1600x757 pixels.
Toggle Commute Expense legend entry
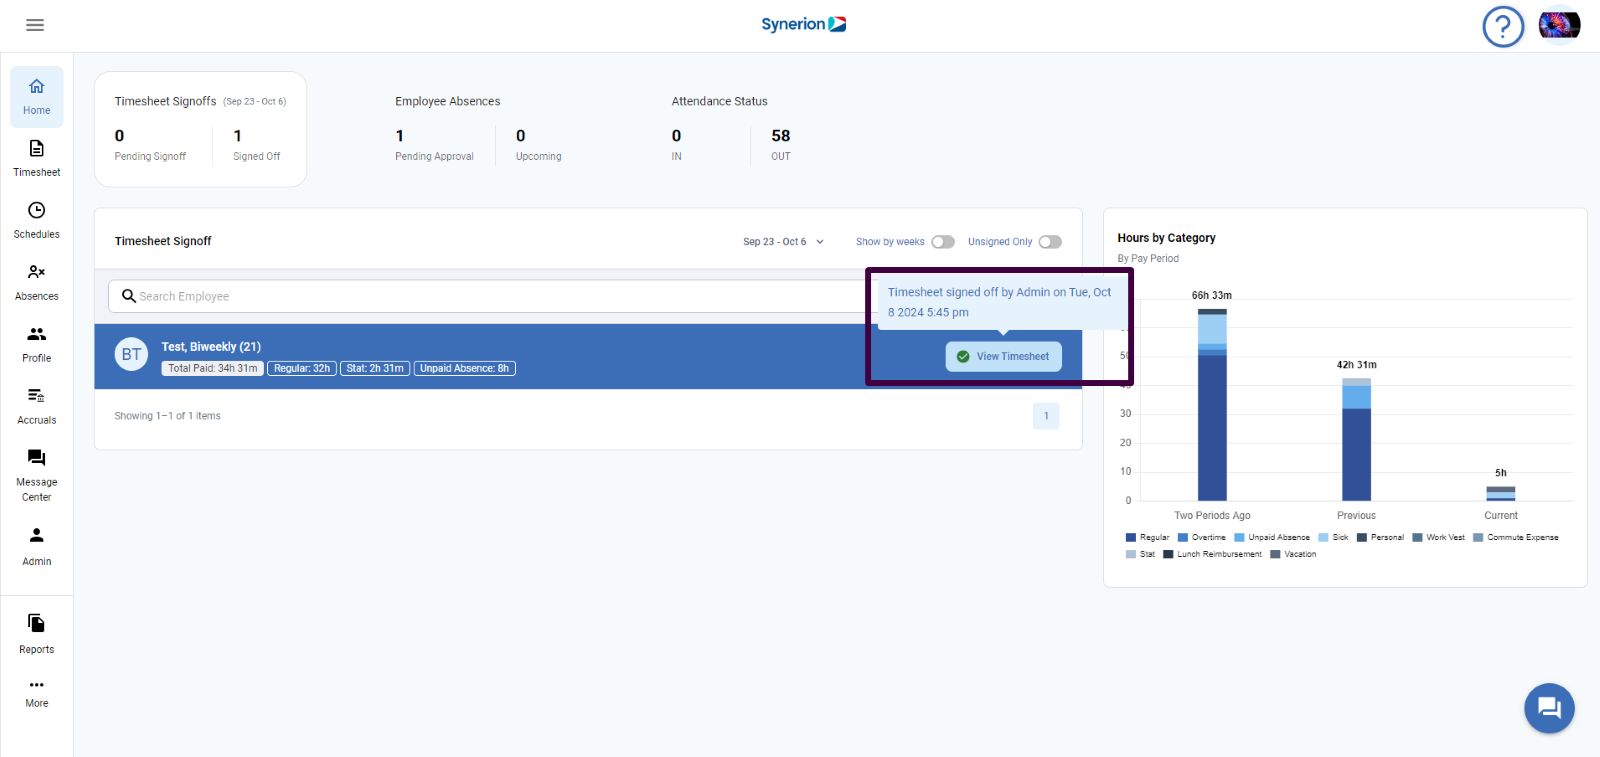tap(1516, 538)
